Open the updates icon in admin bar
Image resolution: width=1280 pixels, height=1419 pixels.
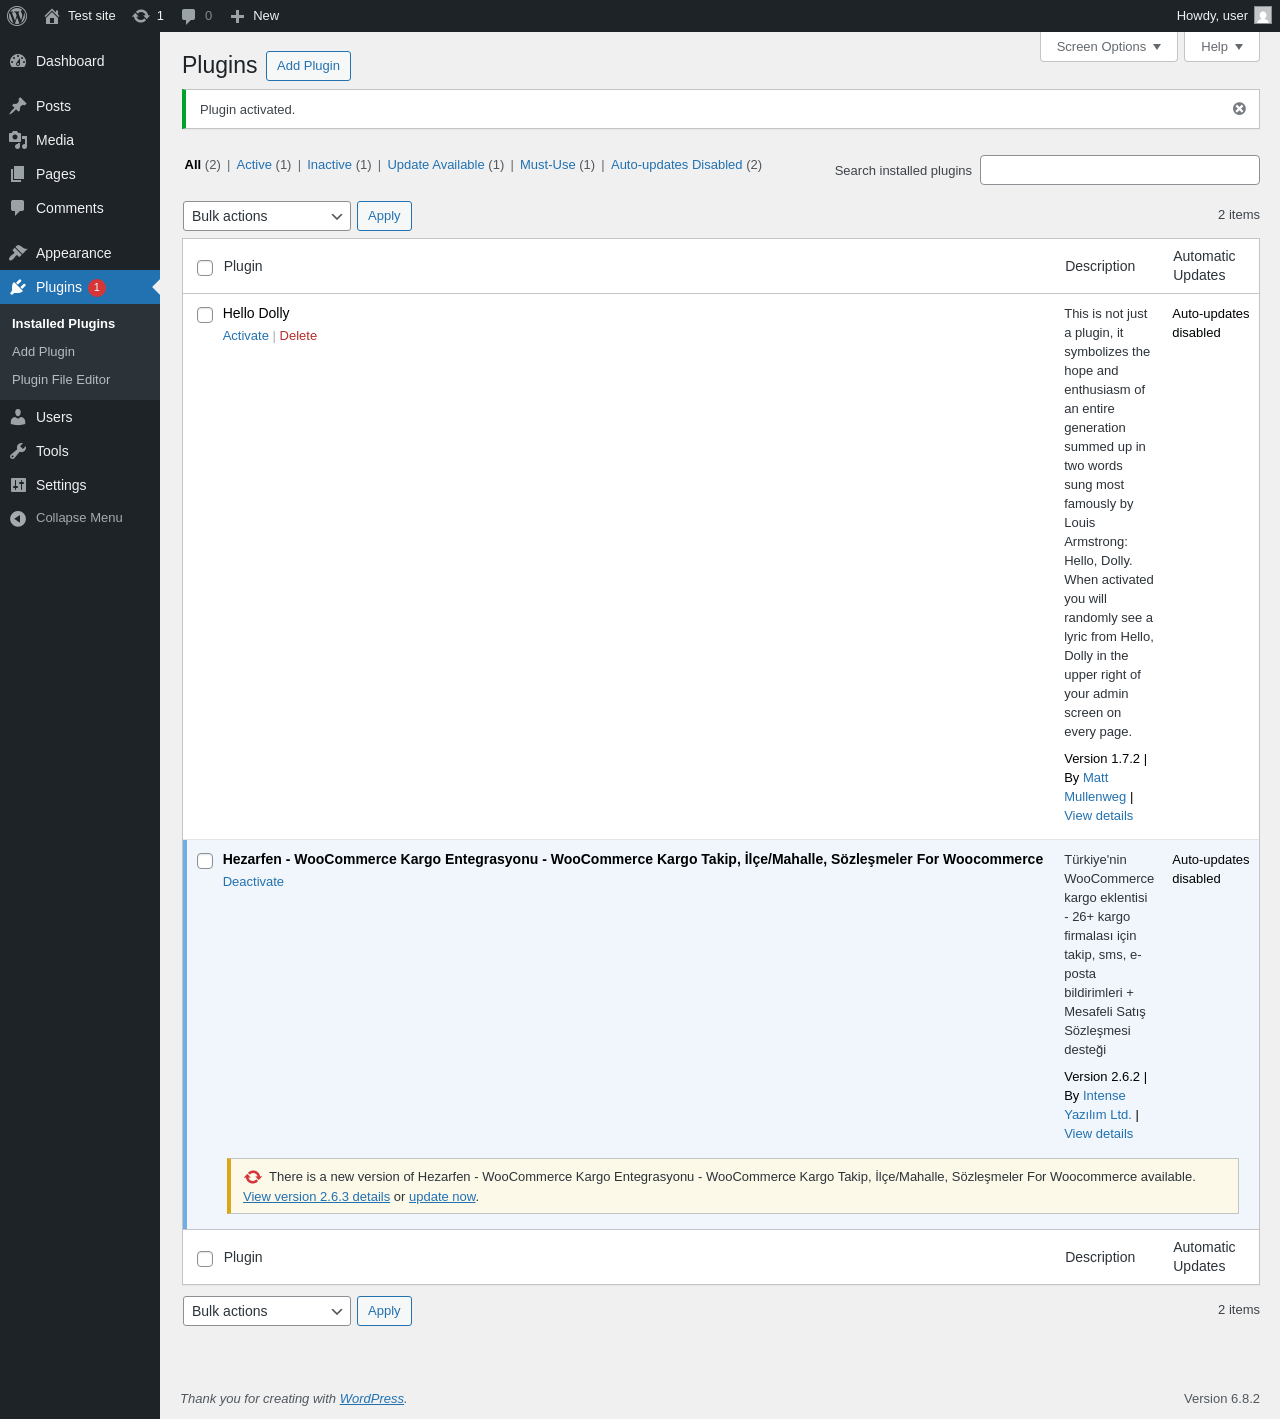pyautogui.click(x=141, y=16)
